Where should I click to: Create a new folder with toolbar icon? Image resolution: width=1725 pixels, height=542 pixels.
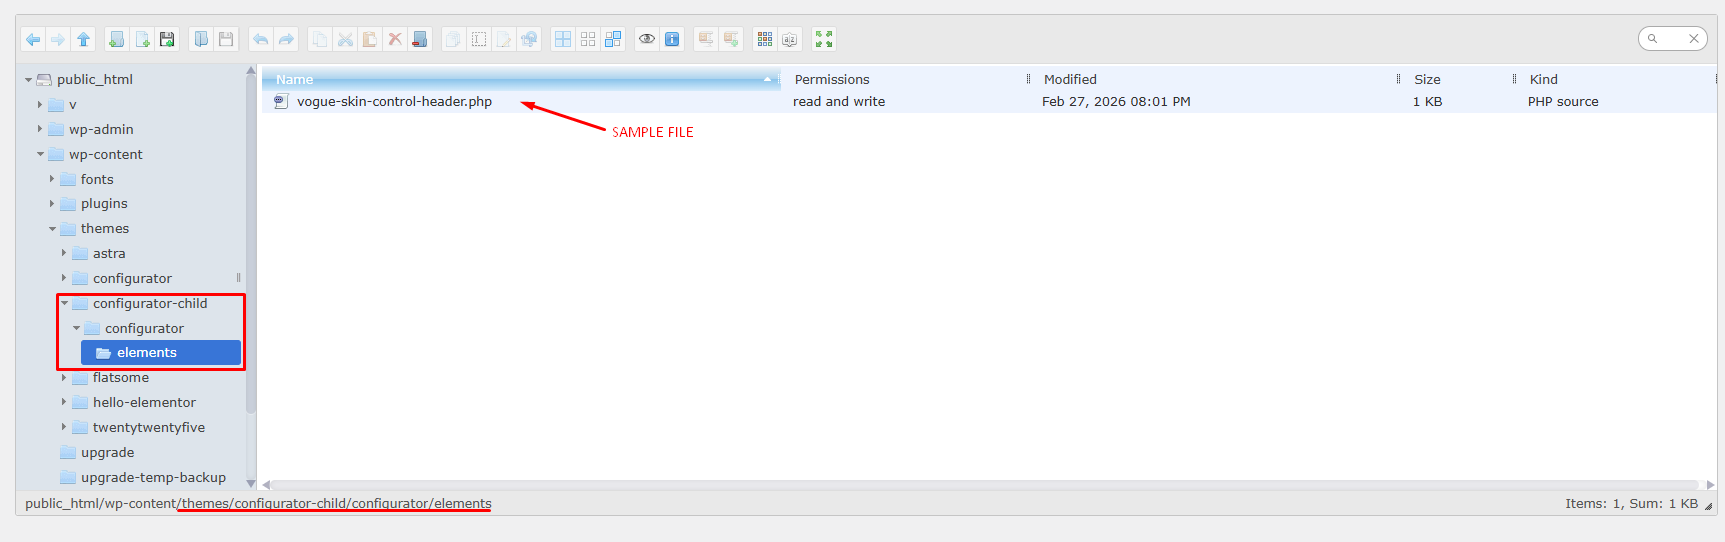point(117,39)
